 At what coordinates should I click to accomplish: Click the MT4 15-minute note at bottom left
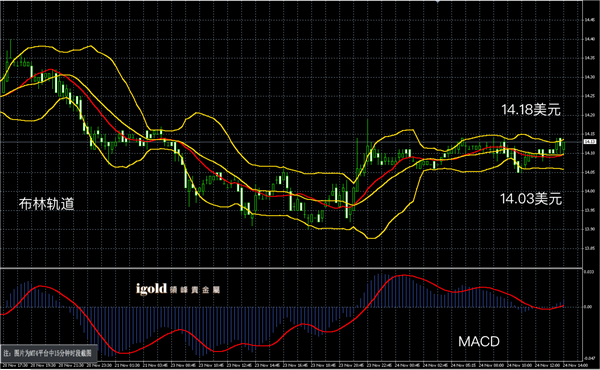(48, 353)
